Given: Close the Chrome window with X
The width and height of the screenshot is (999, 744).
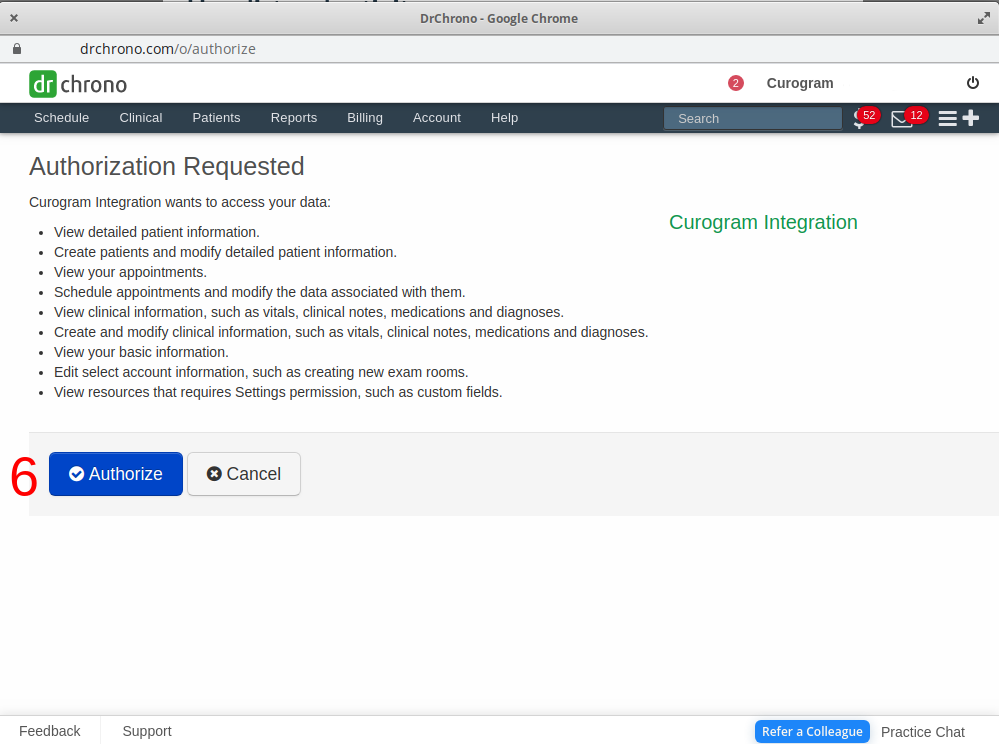Looking at the screenshot, I should point(14,18).
